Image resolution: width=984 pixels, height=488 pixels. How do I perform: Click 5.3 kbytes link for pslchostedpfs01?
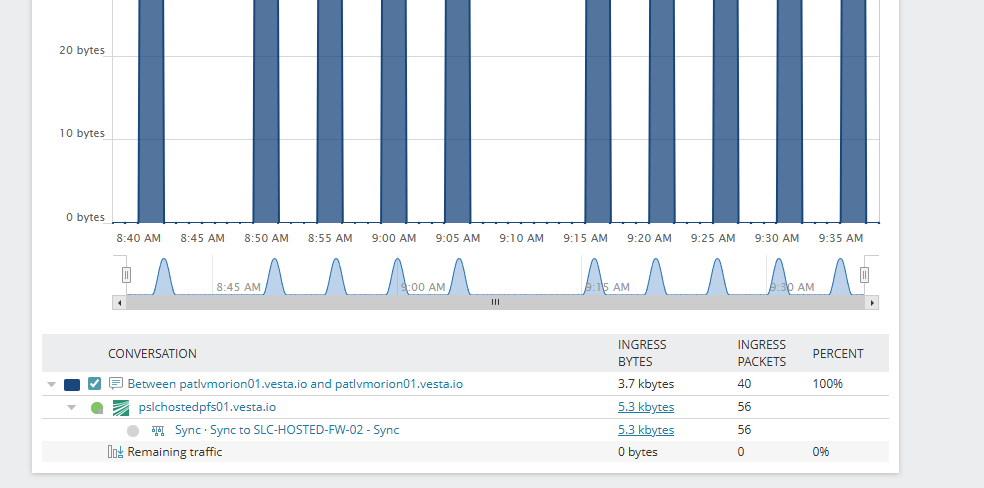pos(646,407)
